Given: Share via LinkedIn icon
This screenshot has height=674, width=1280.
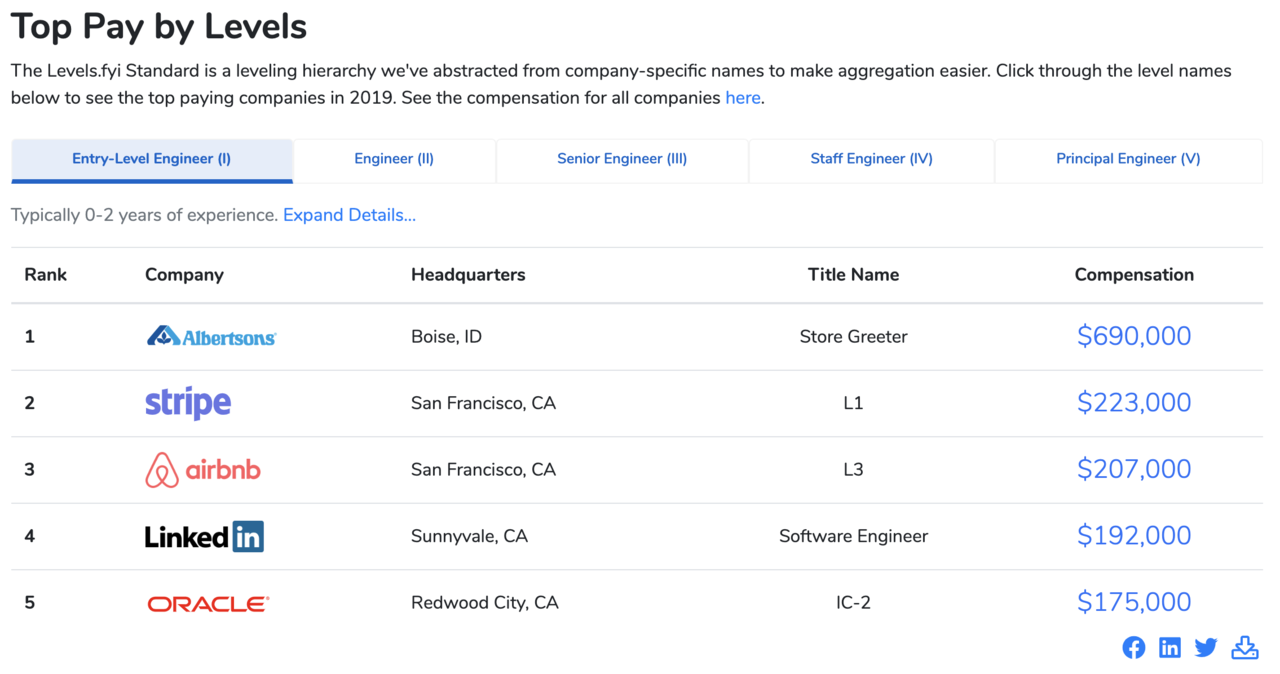Looking at the screenshot, I should coord(1169,647).
